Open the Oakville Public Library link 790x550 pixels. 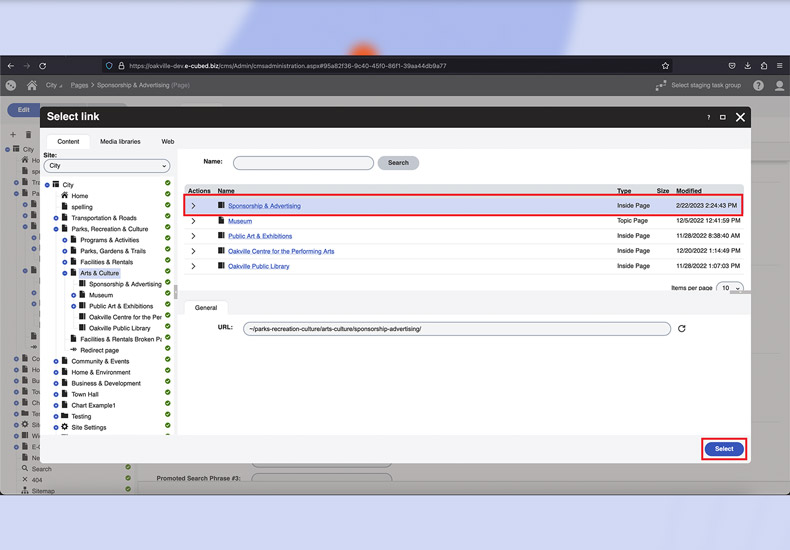coord(259,266)
